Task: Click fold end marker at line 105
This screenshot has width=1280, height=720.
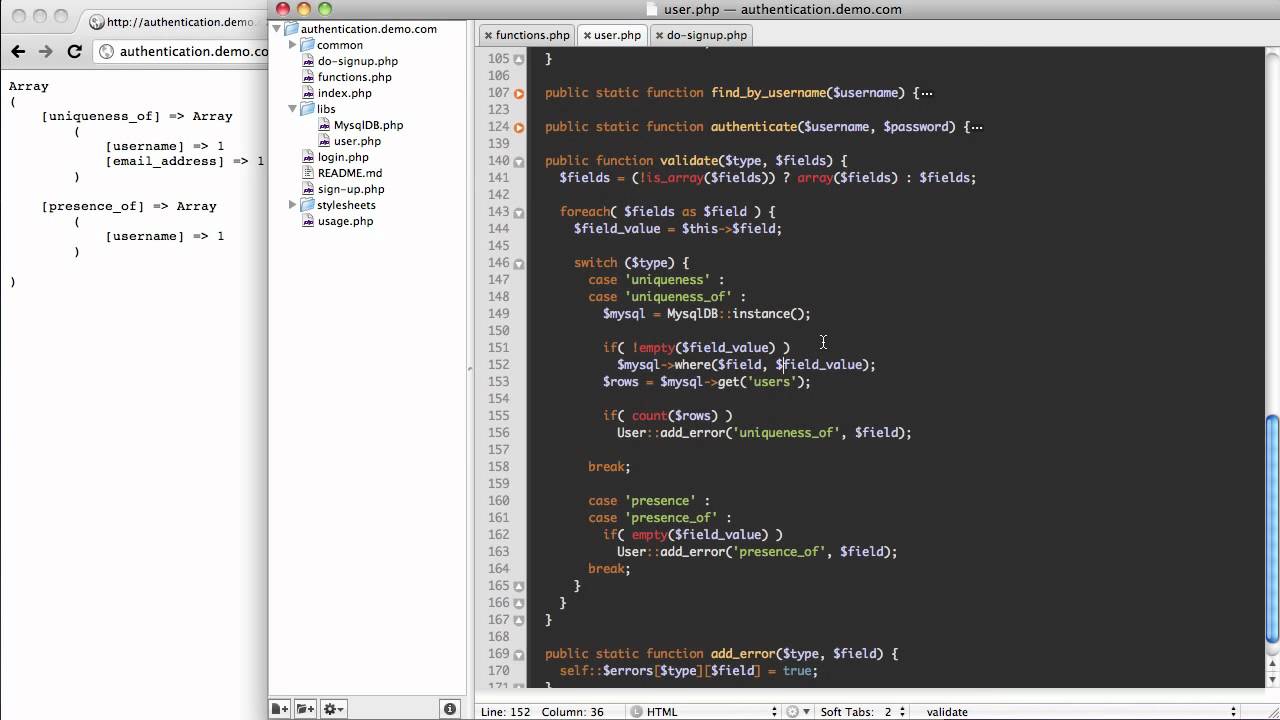Action: pyautogui.click(x=519, y=59)
